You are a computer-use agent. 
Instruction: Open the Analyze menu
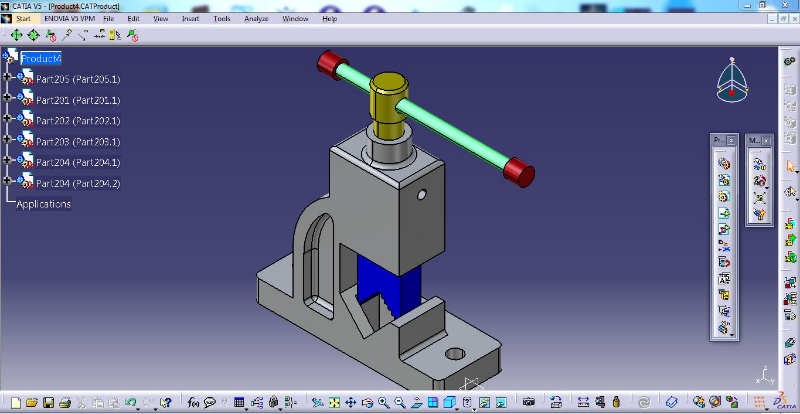[256, 18]
